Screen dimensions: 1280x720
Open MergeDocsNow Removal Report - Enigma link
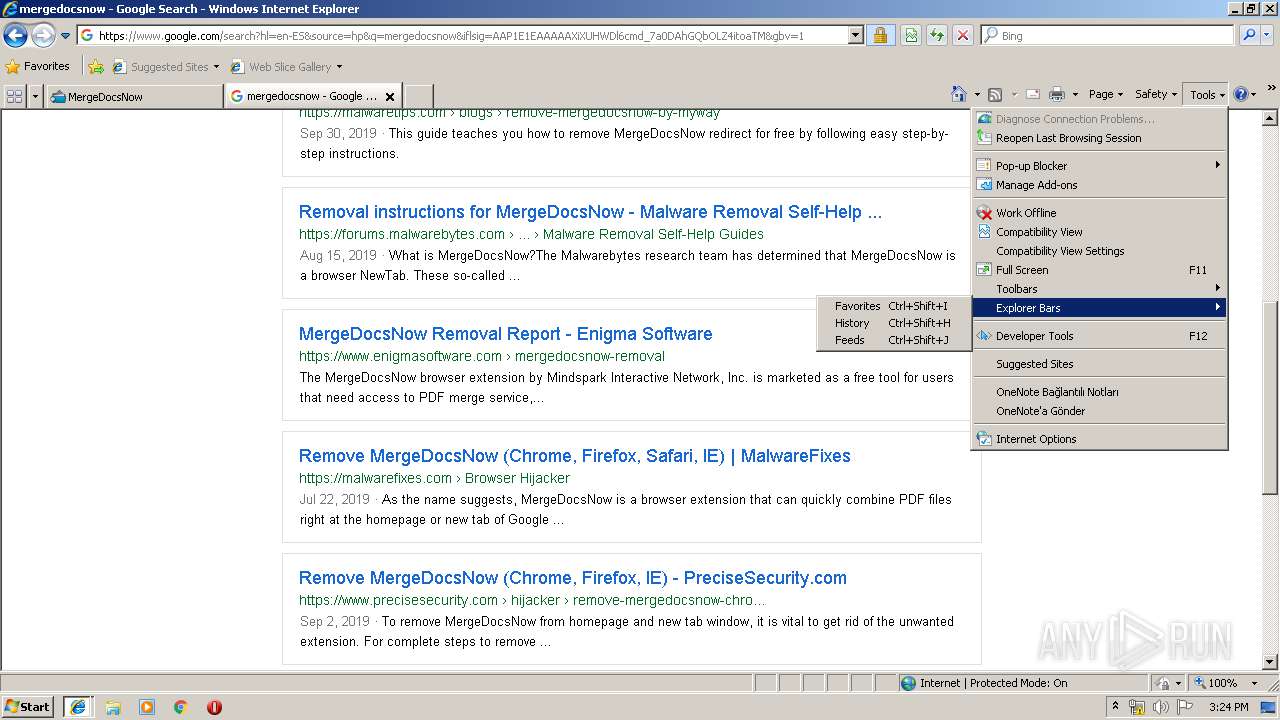506,334
